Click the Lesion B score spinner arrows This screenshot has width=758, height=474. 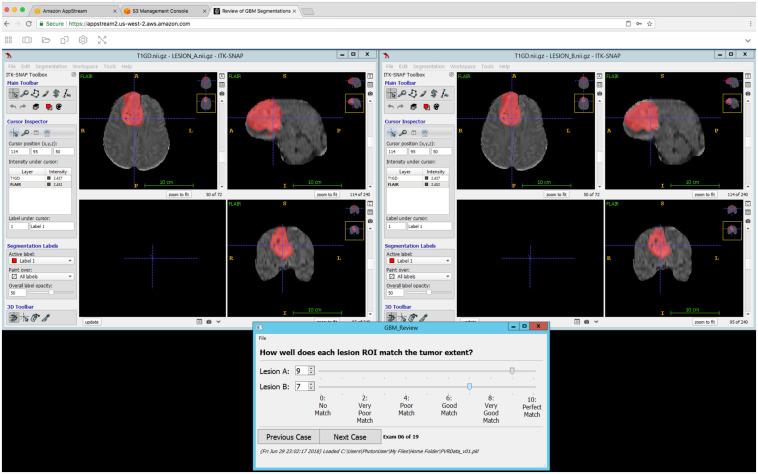(x=312, y=386)
